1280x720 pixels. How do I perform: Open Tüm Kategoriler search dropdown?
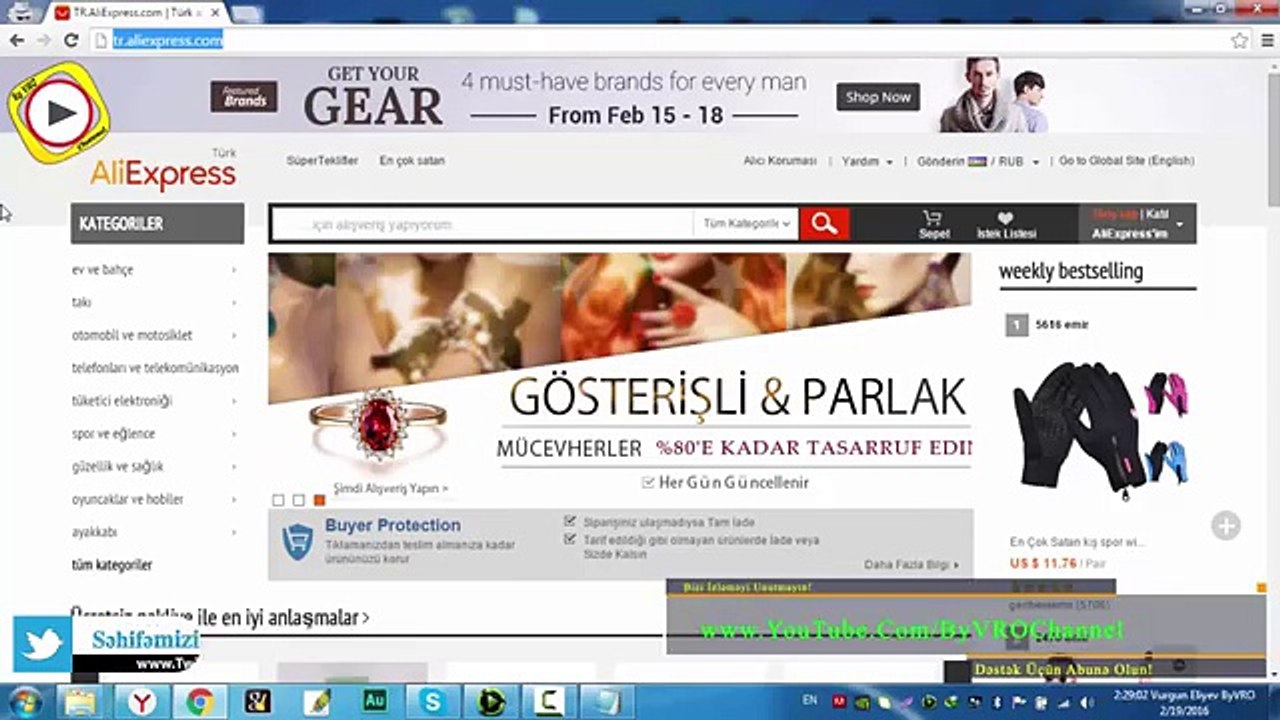coord(746,224)
